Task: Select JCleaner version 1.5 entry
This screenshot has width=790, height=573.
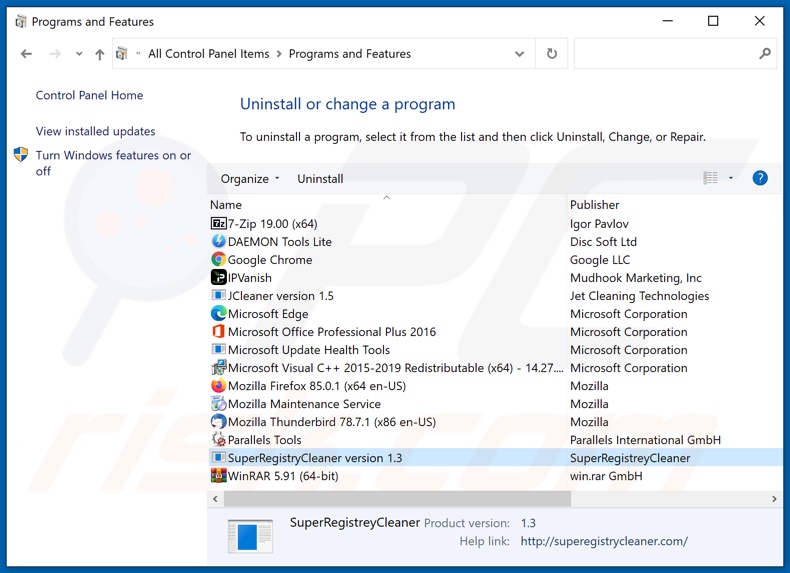Action: point(281,296)
